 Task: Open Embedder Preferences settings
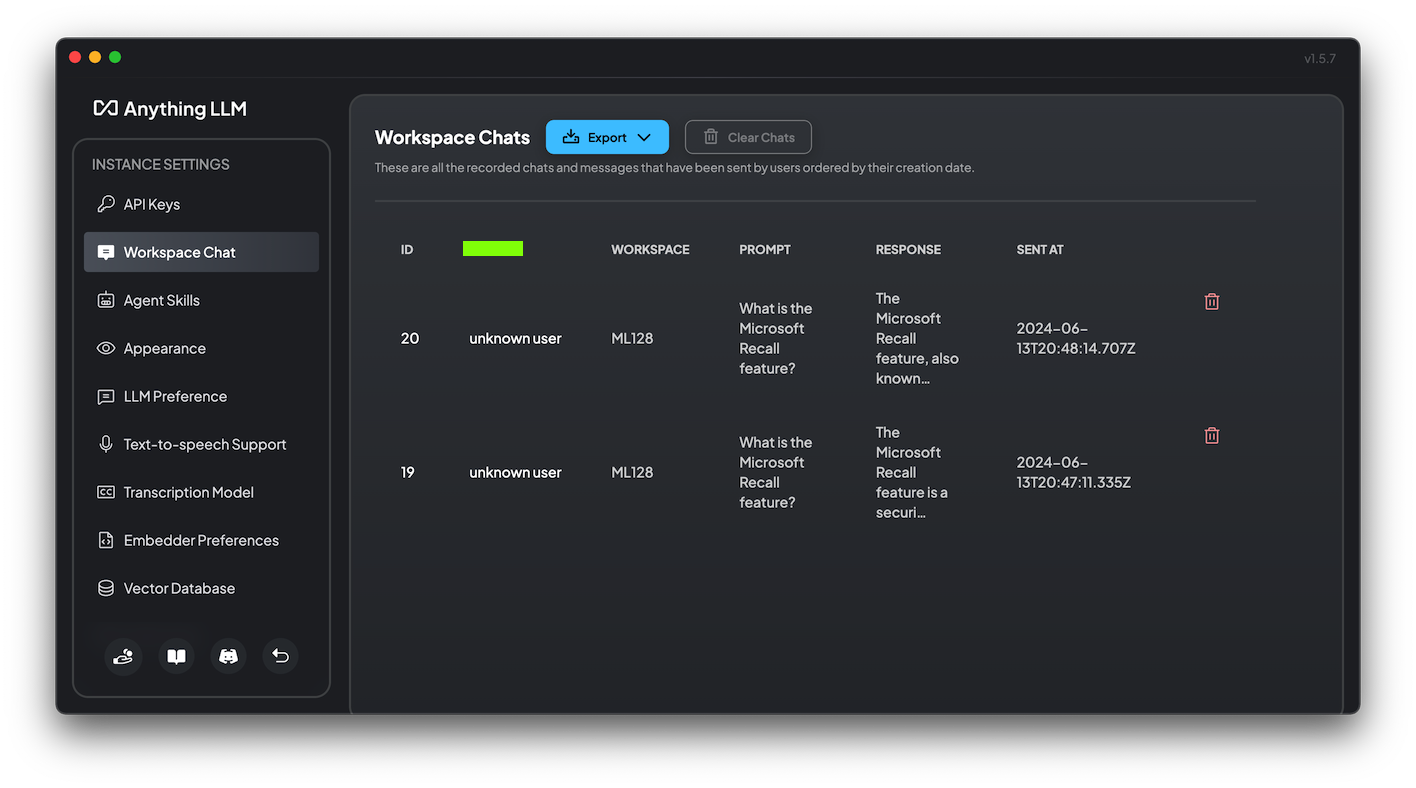[201, 540]
